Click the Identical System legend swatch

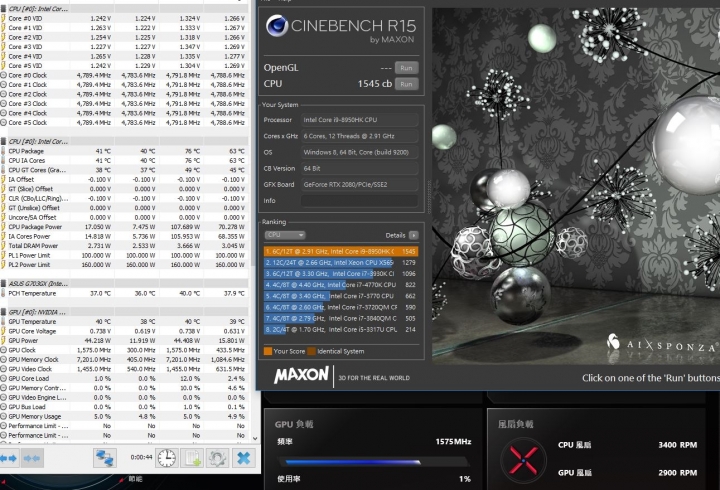311,351
